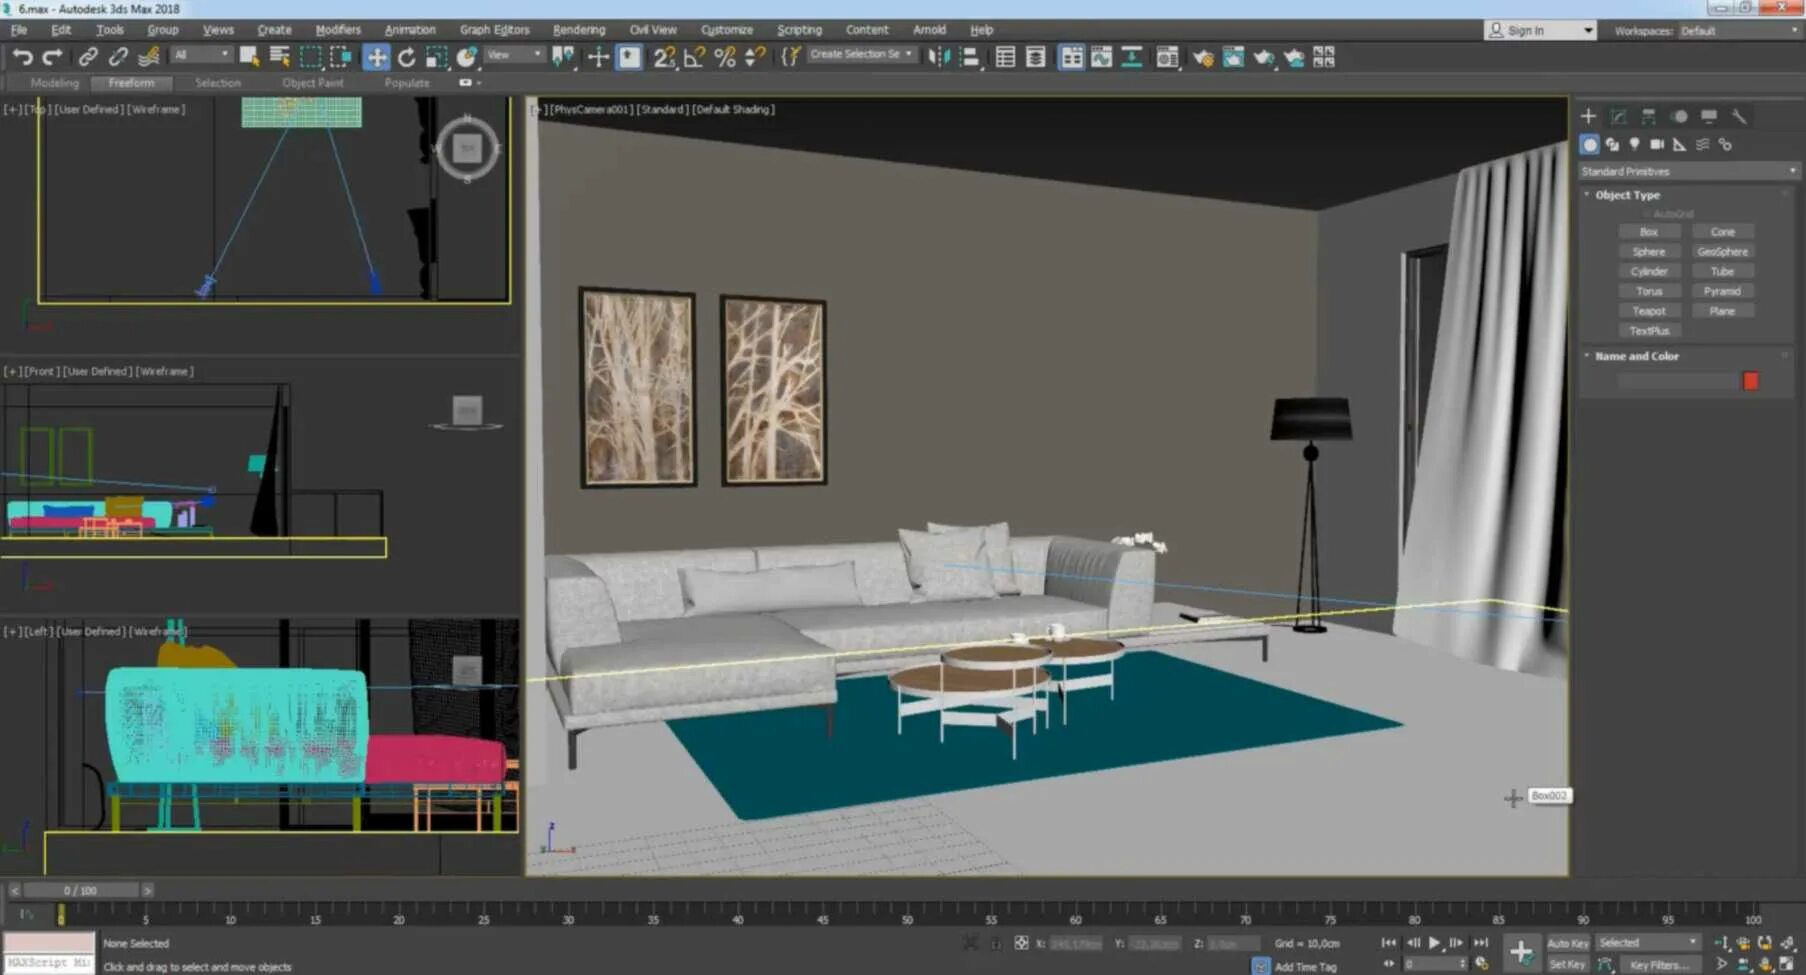1806x975 pixels.
Task: Click the Teapot primitive button
Action: [x=1649, y=311]
